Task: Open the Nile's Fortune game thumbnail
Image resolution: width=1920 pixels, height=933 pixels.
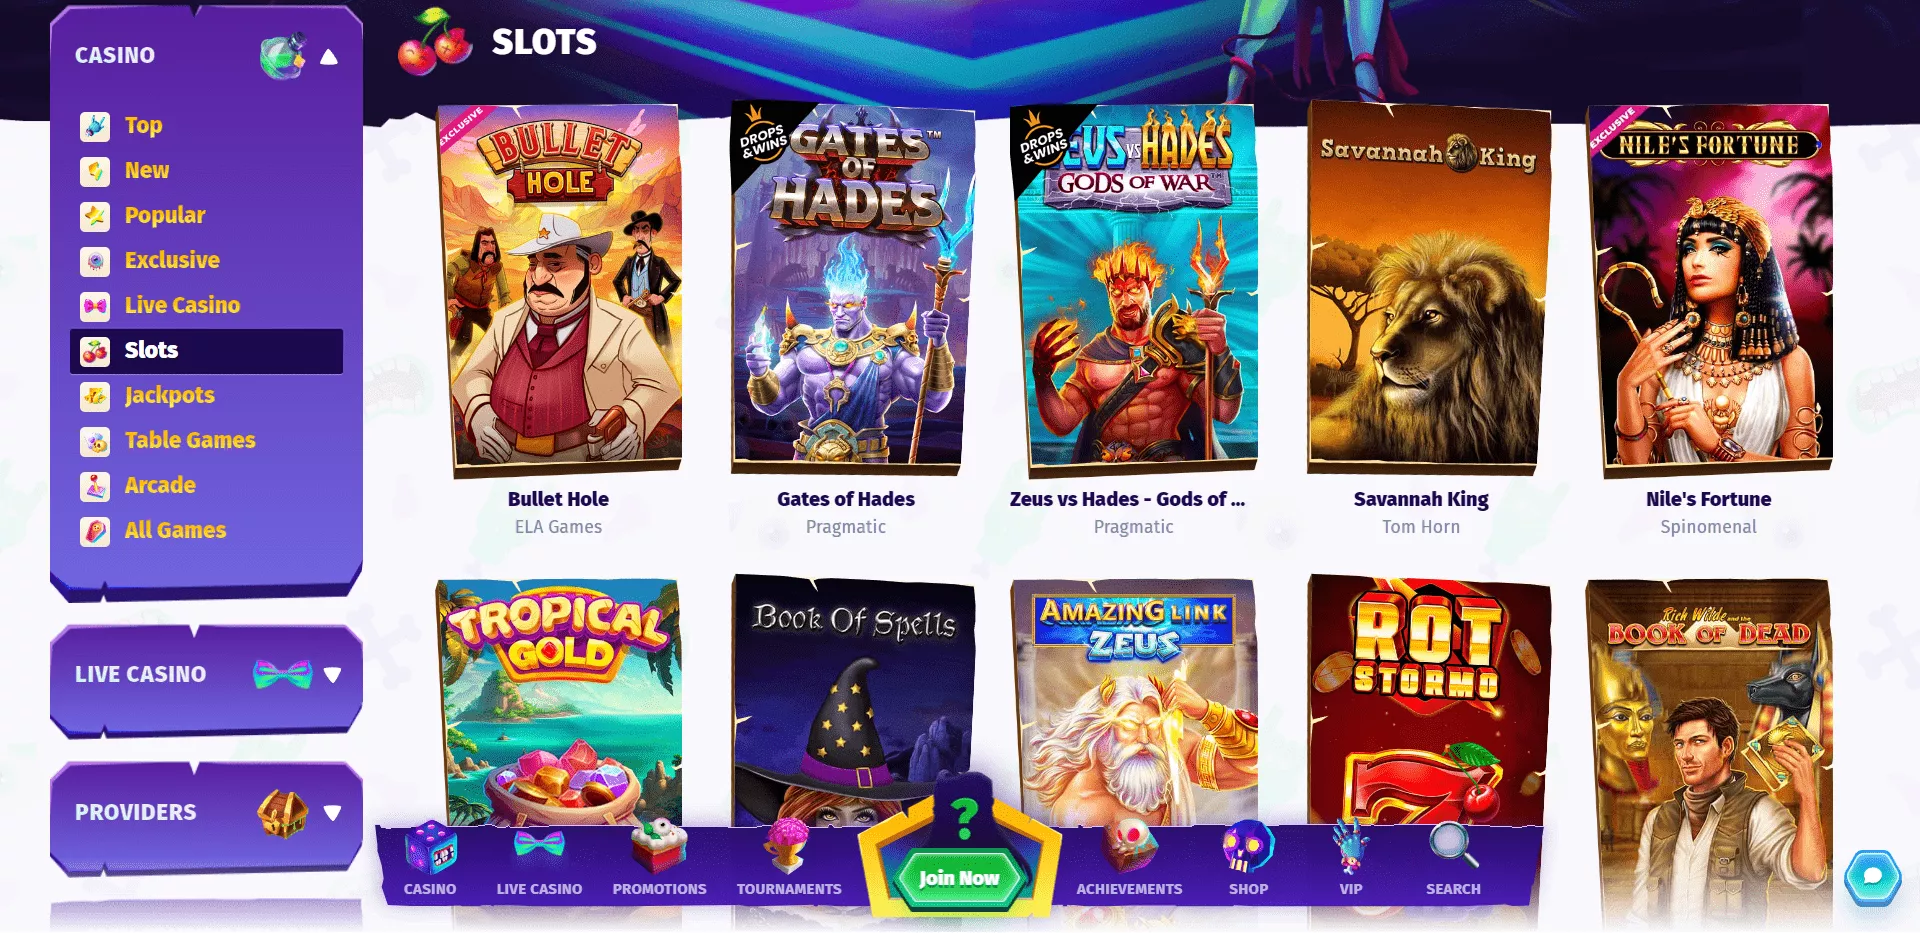Action: point(1710,288)
